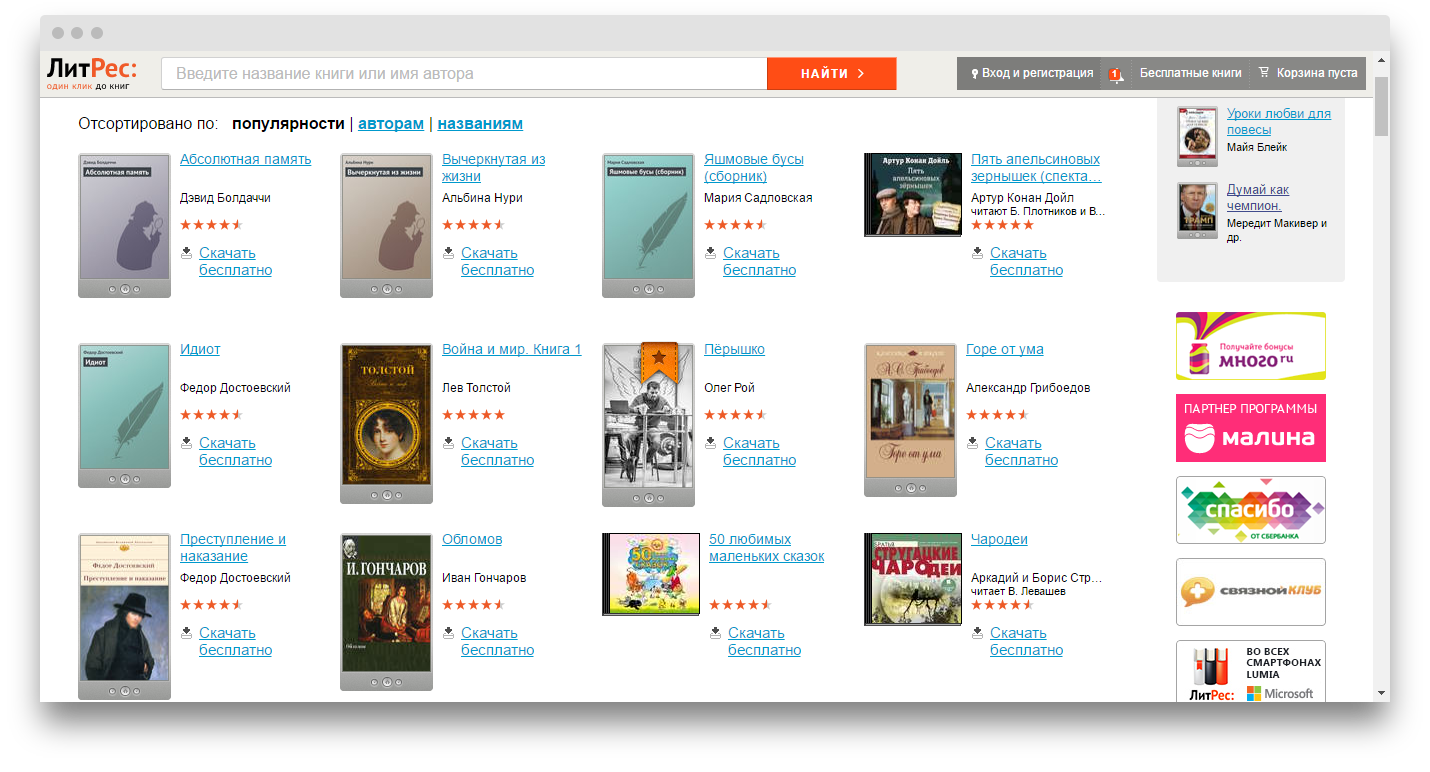Click the Обломов book cover thumbnail
This screenshot has width=1430, height=772.
(386, 604)
